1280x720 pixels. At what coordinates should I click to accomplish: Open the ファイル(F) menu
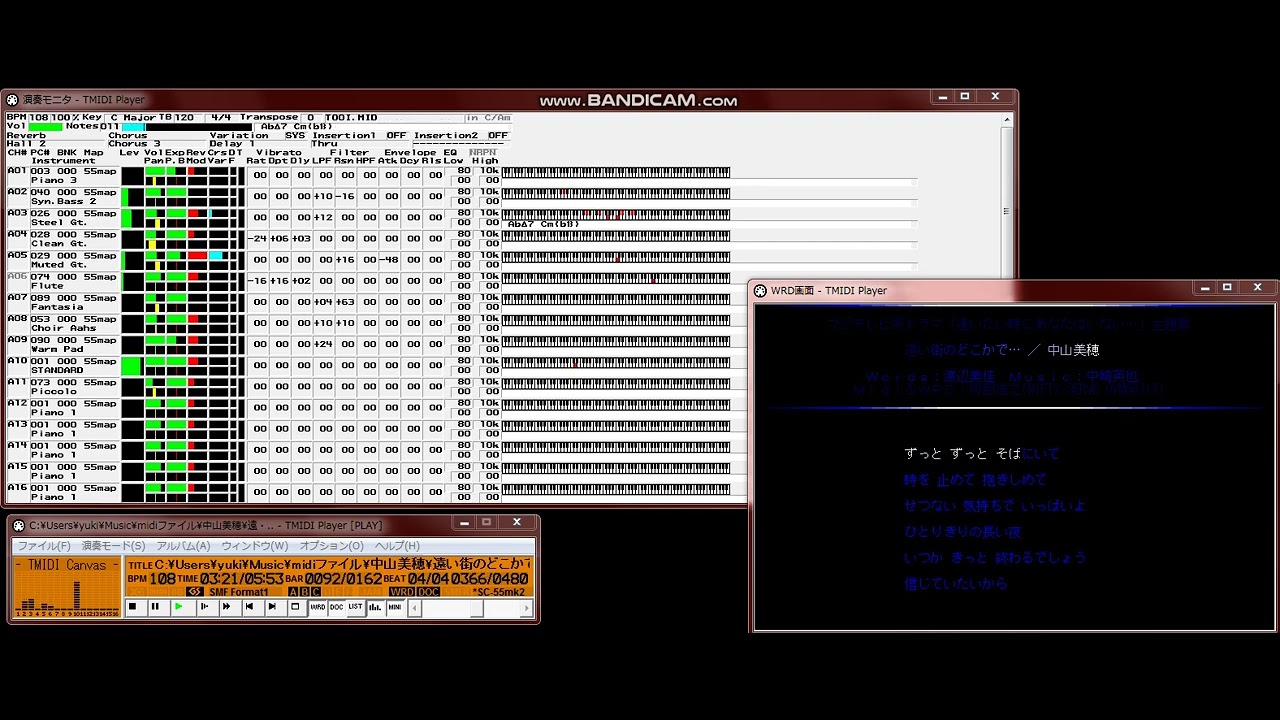(x=43, y=546)
